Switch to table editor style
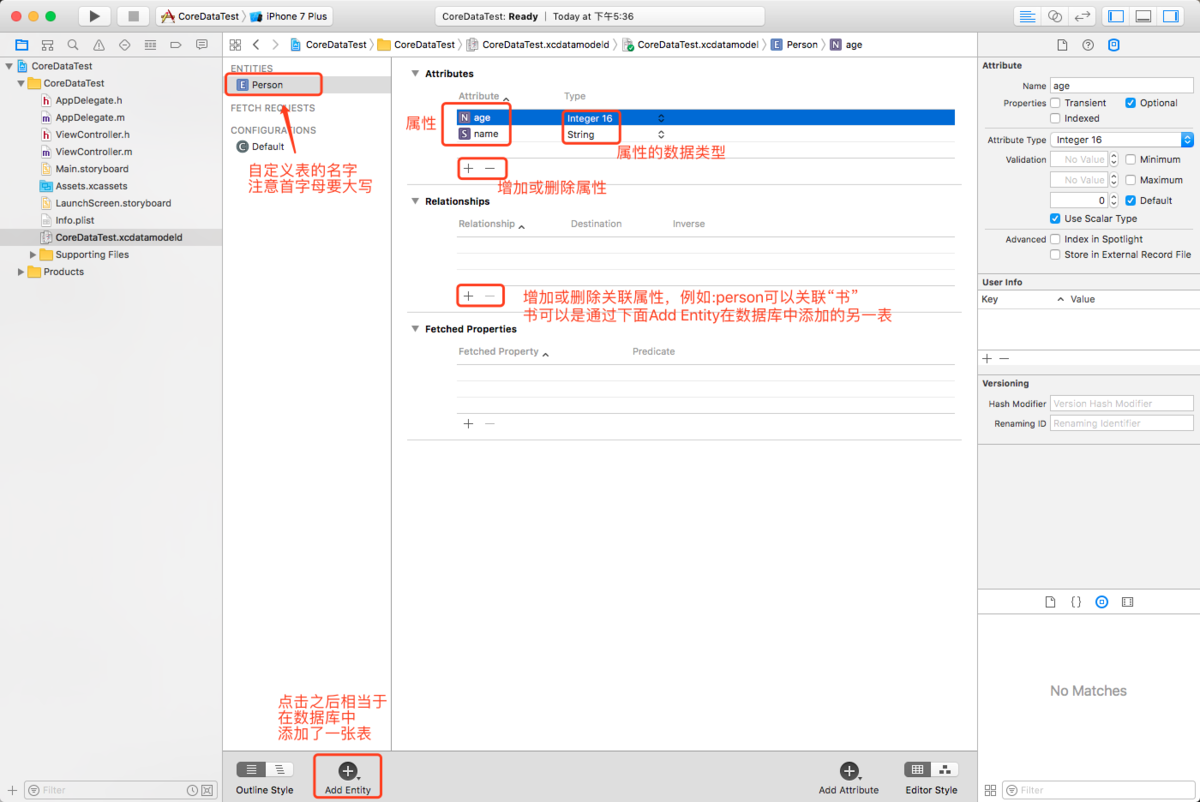 point(918,769)
